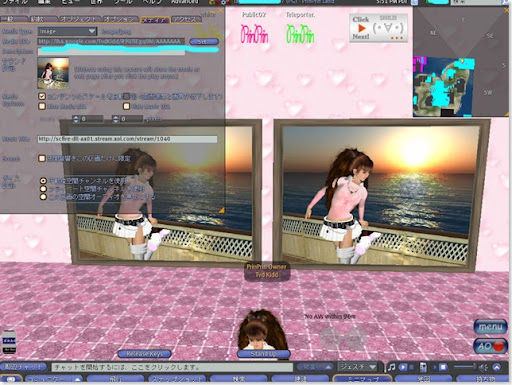Image resolution: width=512 pixels, height=385 pixels.
Task: Play the media with blue play icon
Action: pos(403,367)
